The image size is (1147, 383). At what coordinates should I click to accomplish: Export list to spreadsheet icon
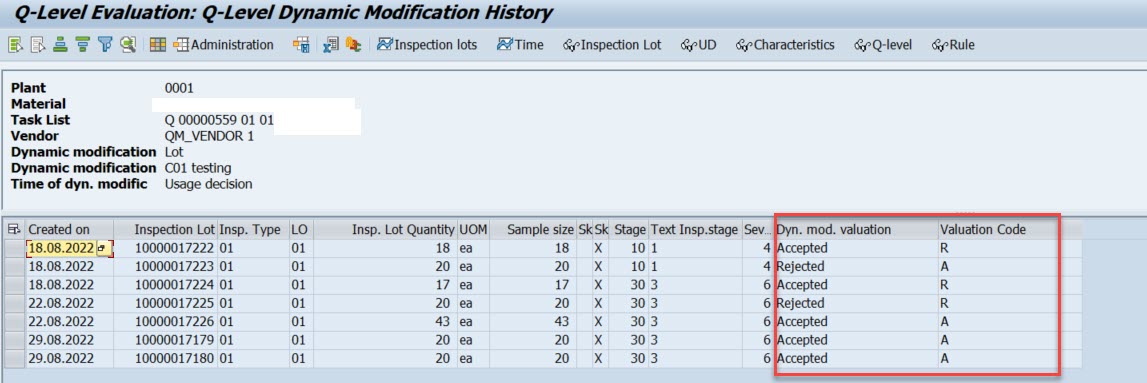pyautogui.click(x=331, y=45)
